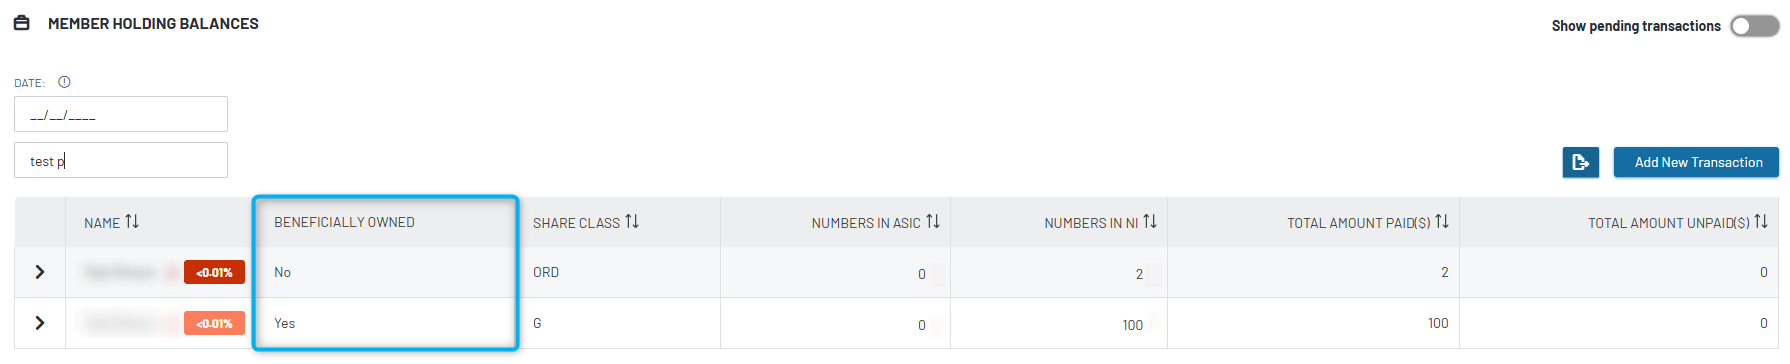
Task: Click the orange <0.01% badge in second row
Action: [x=214, y=323]
